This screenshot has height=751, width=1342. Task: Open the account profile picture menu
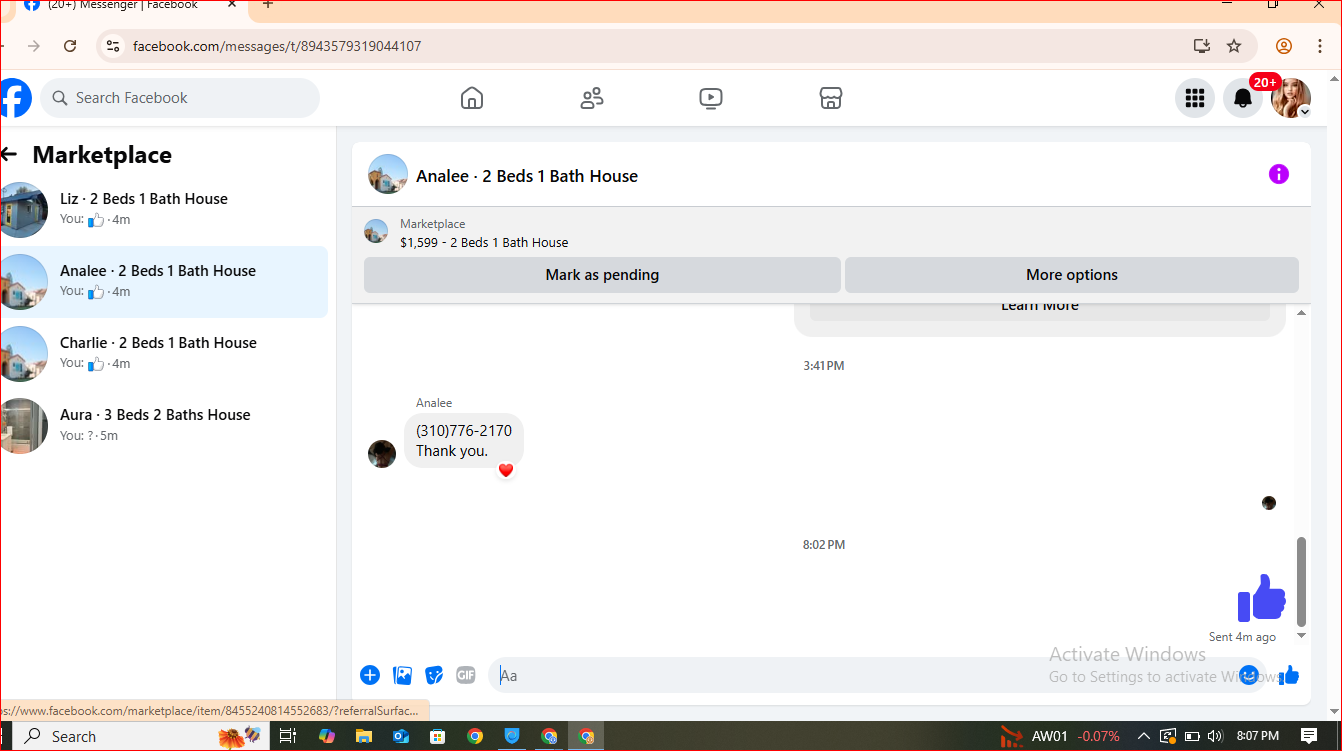1291,98
